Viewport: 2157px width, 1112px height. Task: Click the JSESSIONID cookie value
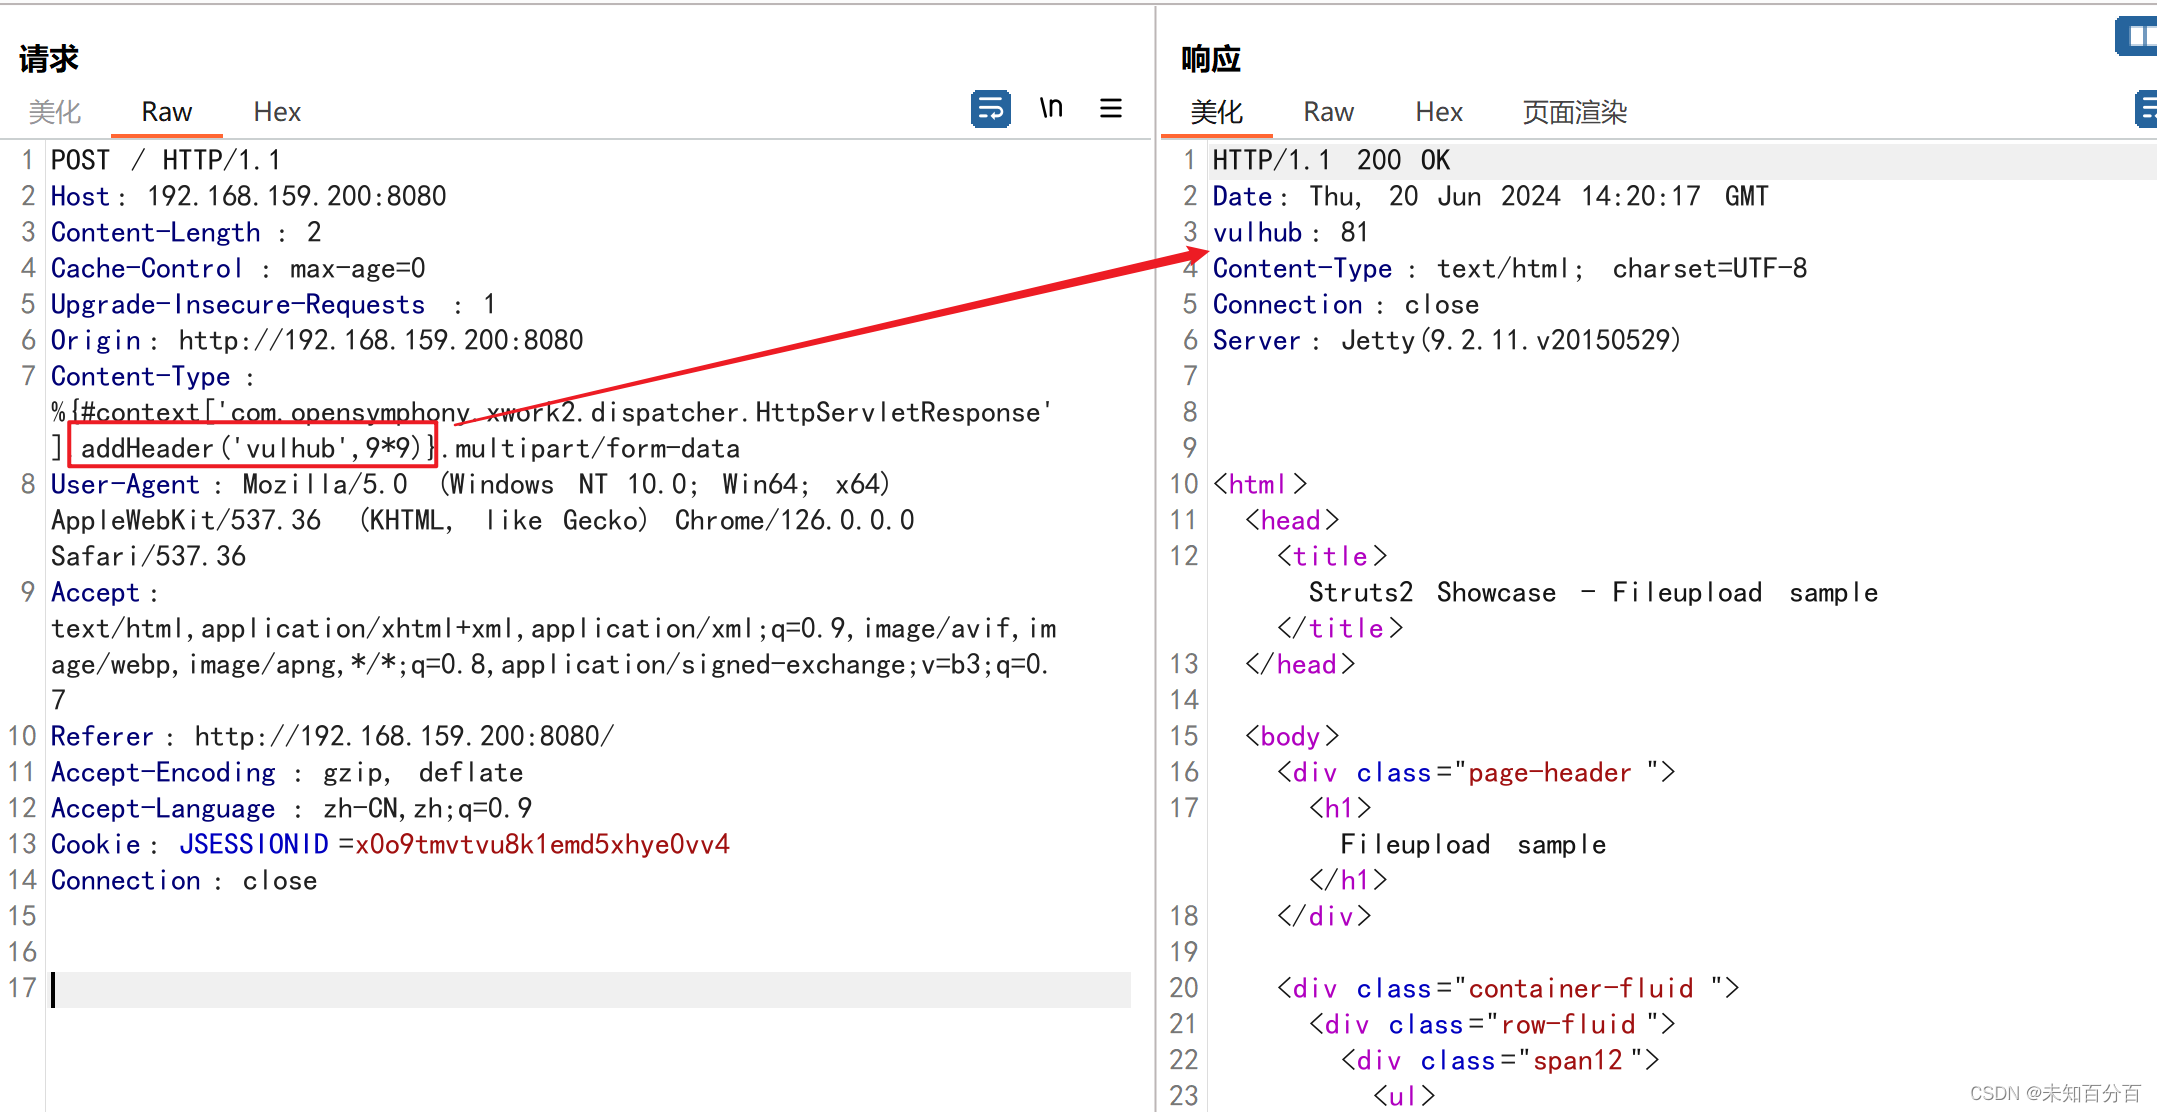[541, 845]
